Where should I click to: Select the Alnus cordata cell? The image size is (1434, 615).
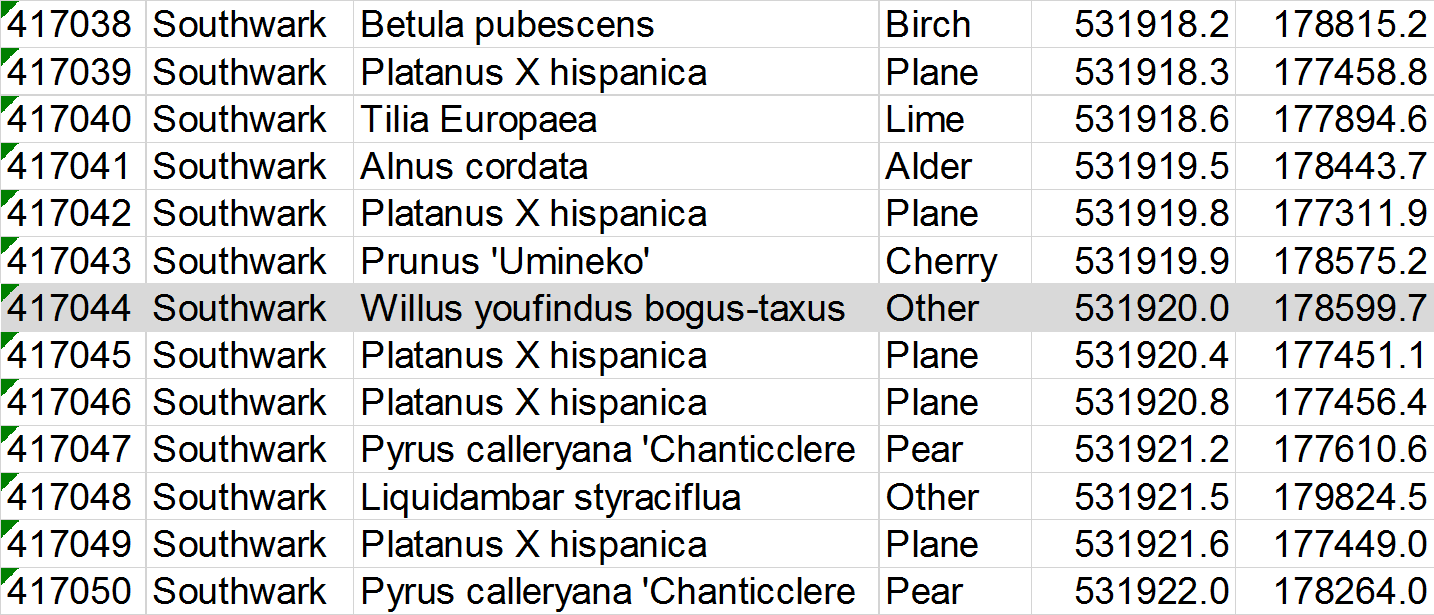(x=474, y=167)
